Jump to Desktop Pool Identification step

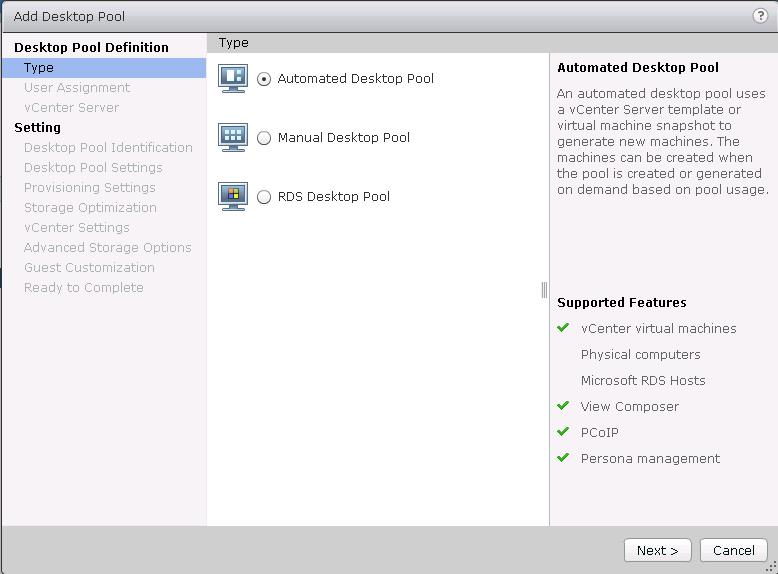click(x=108, y=148)
